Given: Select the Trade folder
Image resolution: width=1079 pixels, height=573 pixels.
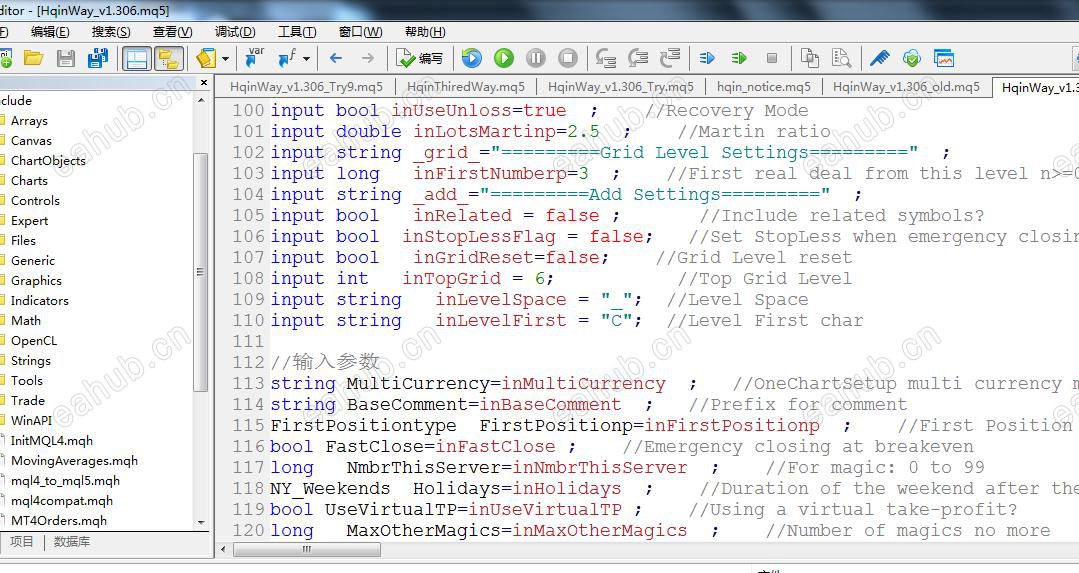Looking at the screenshot, I should [x=28, y=400].
